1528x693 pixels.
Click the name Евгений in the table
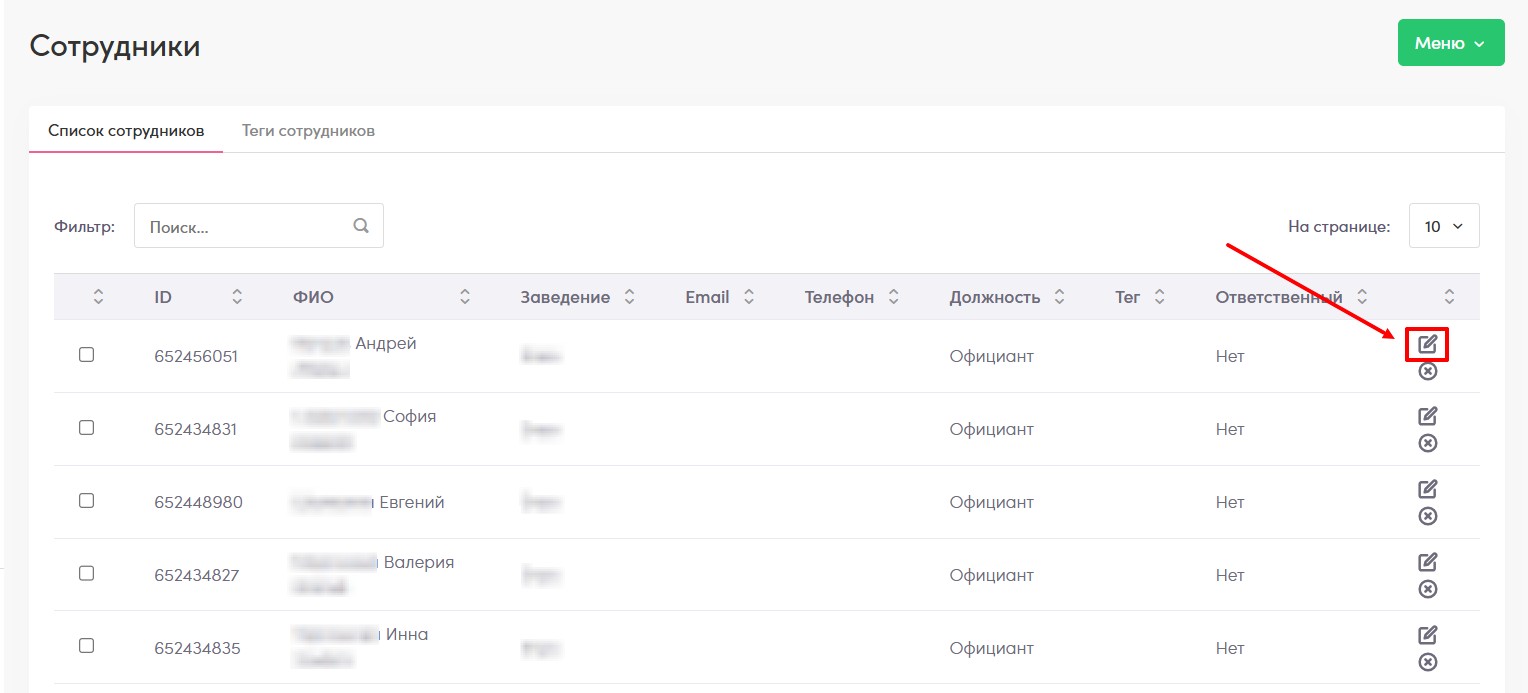coord(412,502)
